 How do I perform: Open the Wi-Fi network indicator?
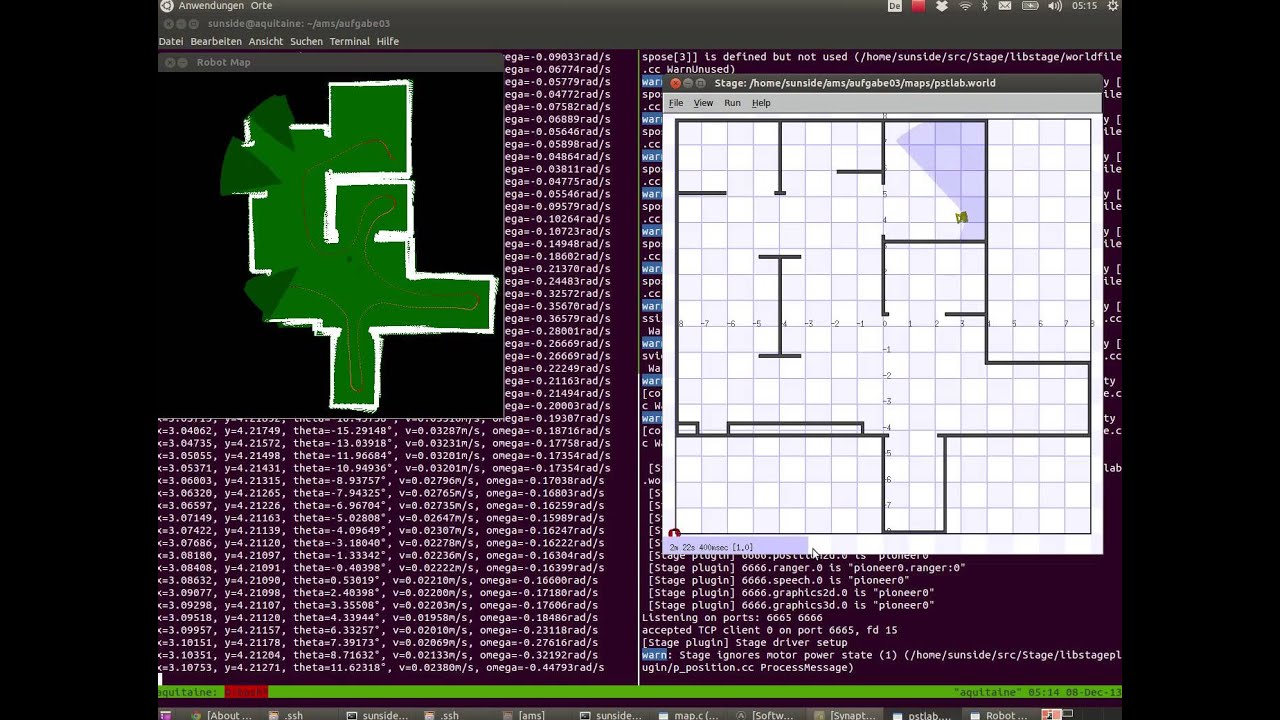click(x=965, y=6)
